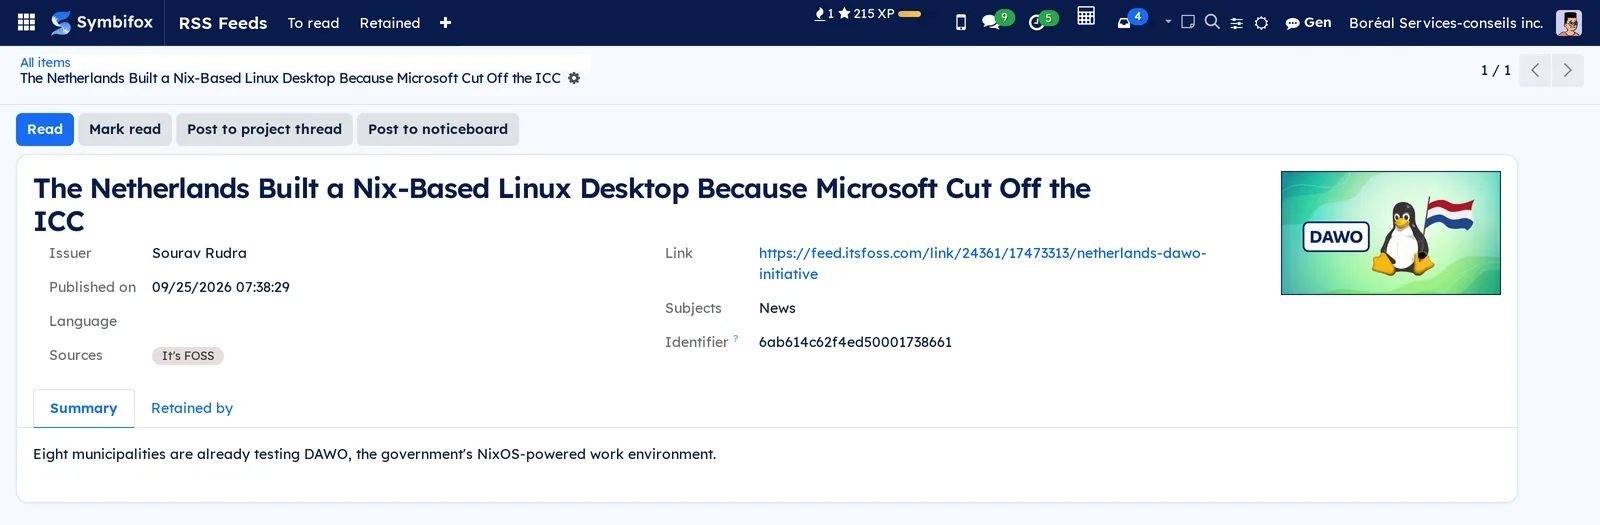Click published date 09/25/2026 07:38:29
1600x525 pixels.
tap(221, 287)
